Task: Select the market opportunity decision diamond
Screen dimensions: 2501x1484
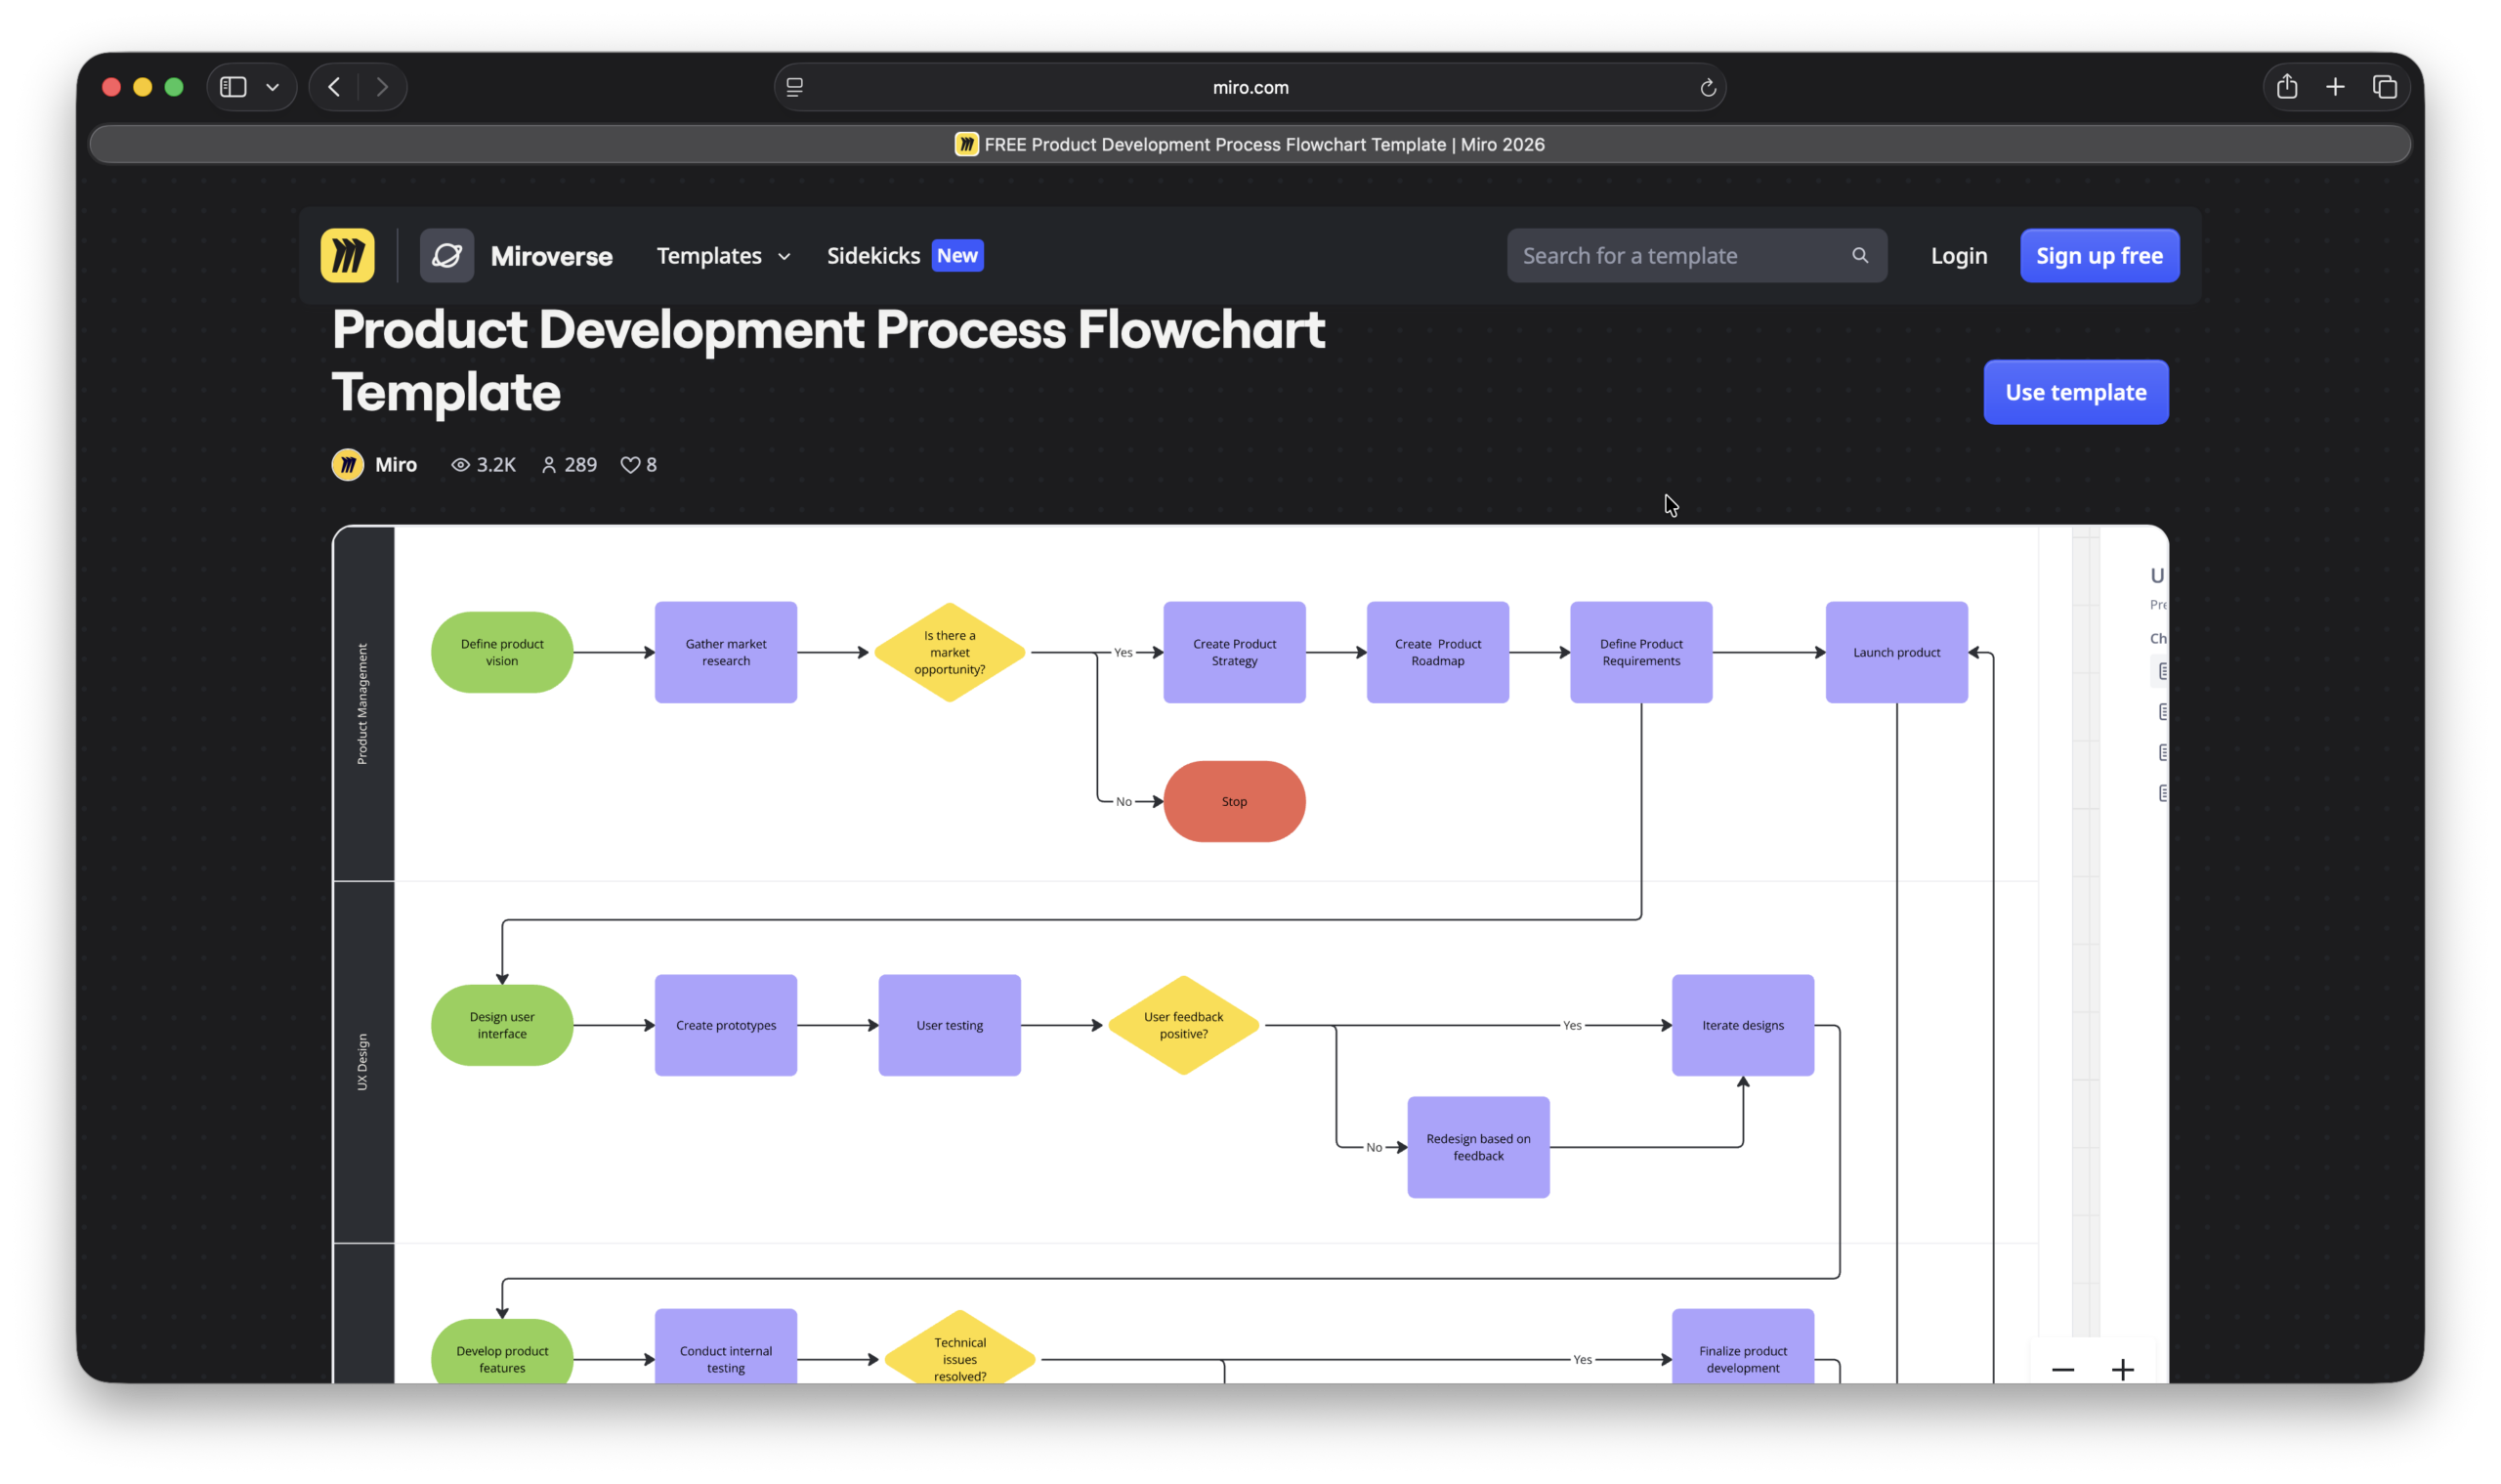Action: point(949,652)
